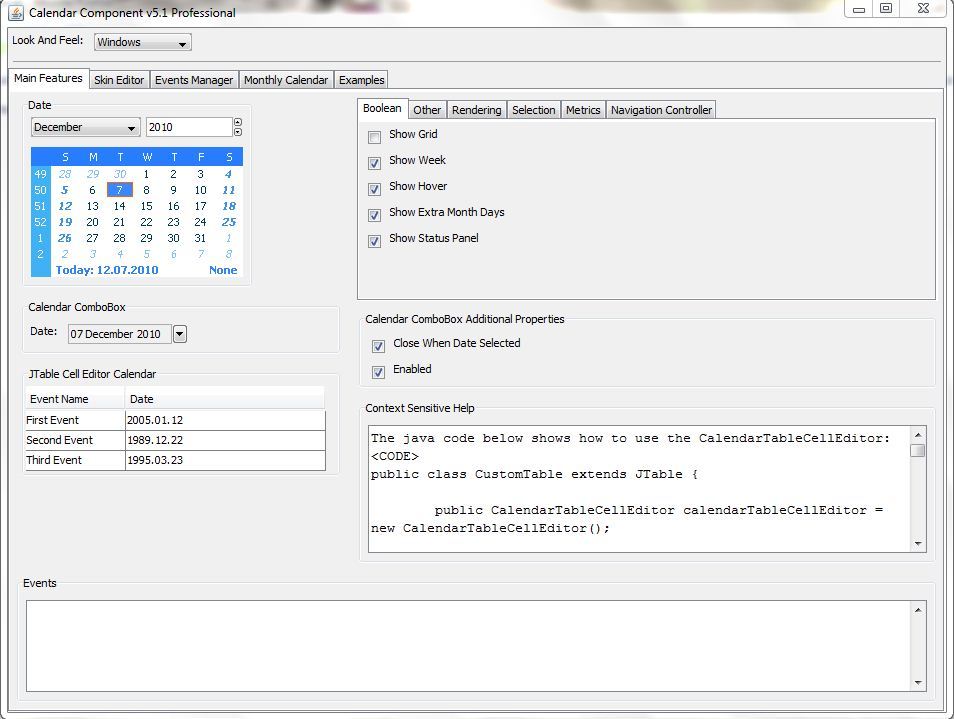Click November 28 in the calendar grid

(64, 174)
